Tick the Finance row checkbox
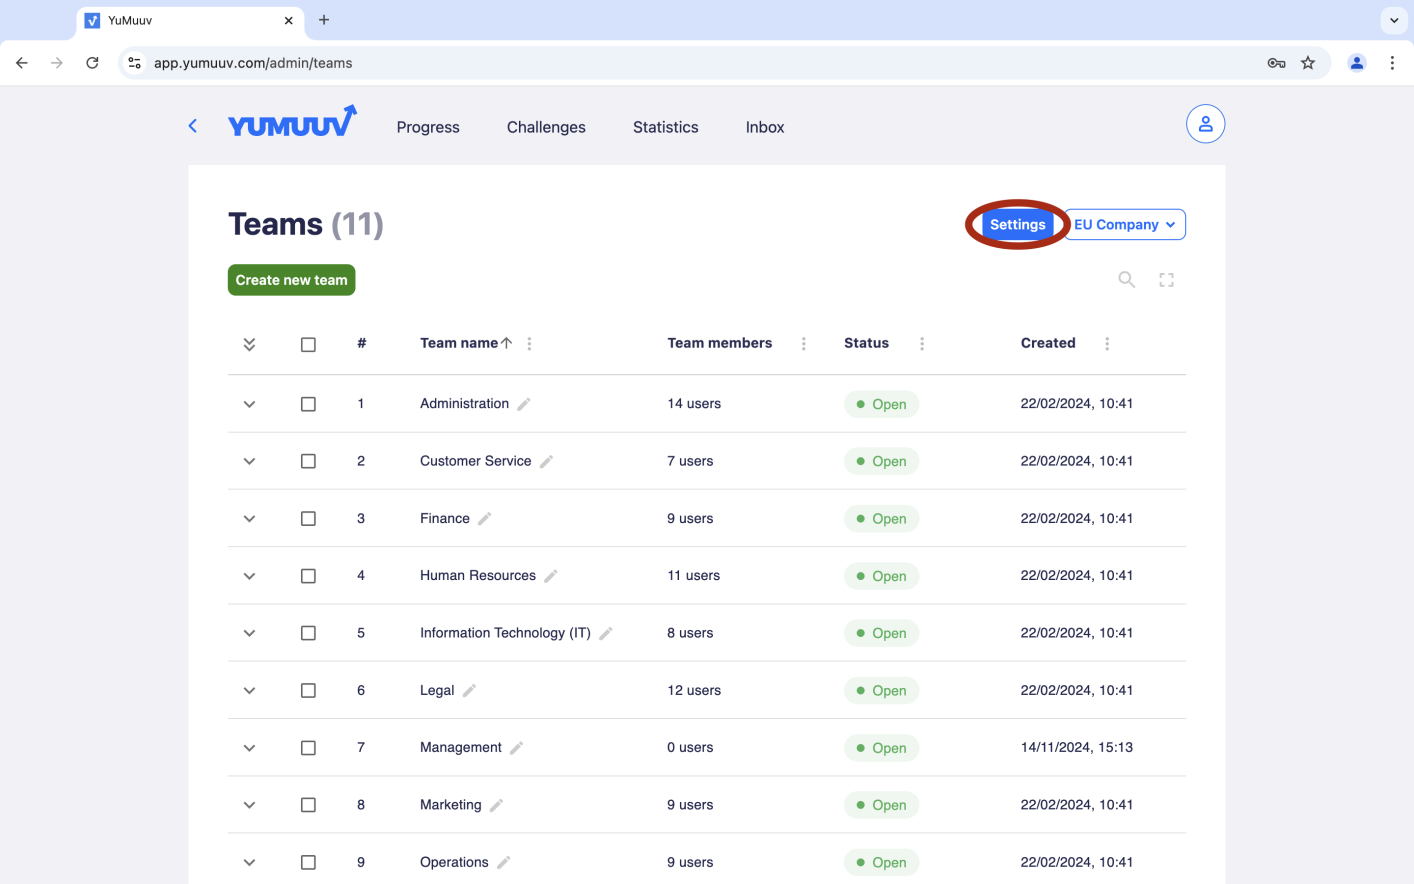This screenshot has height=884, width=1414. (308, 519)
